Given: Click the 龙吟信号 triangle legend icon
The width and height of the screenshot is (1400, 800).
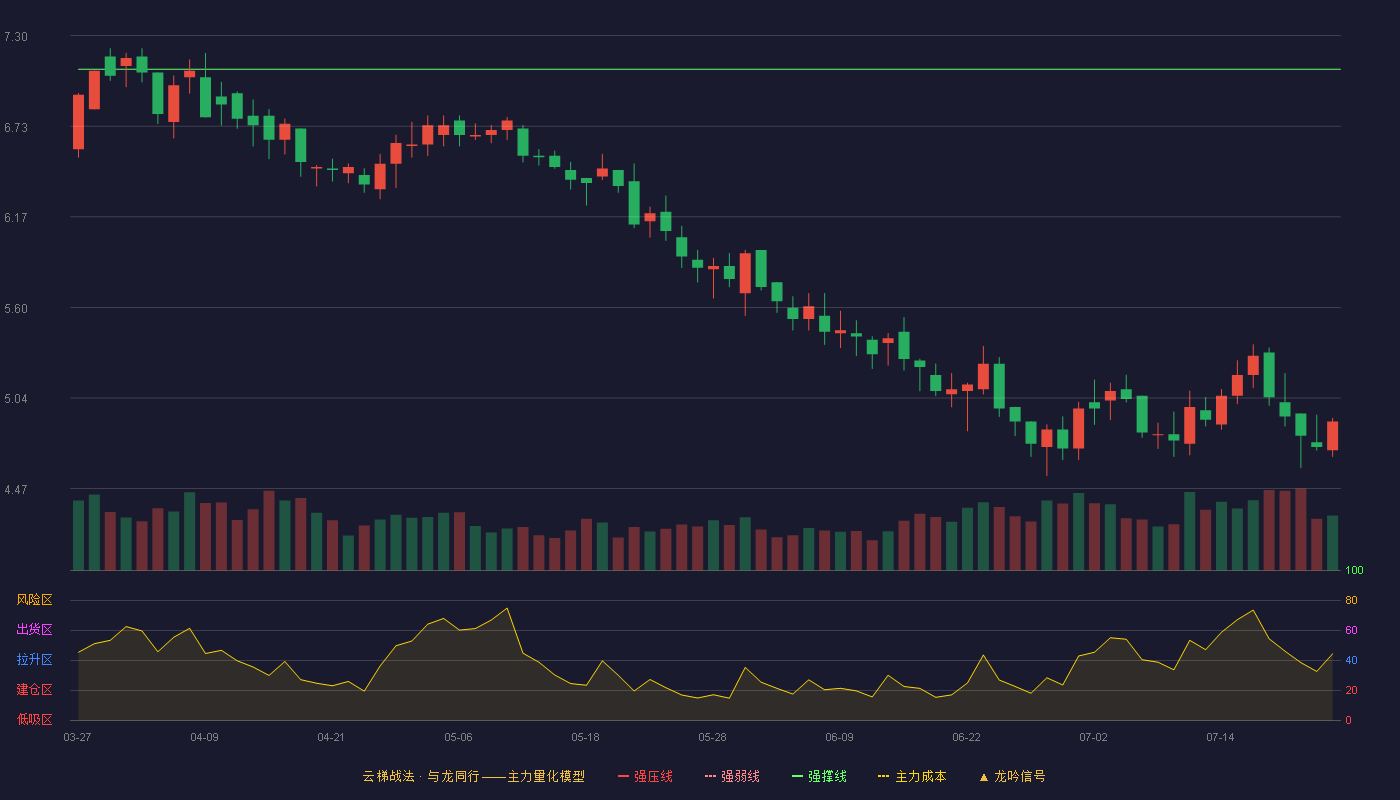Looking at the screenshot, I should click(x=983, y=777).
